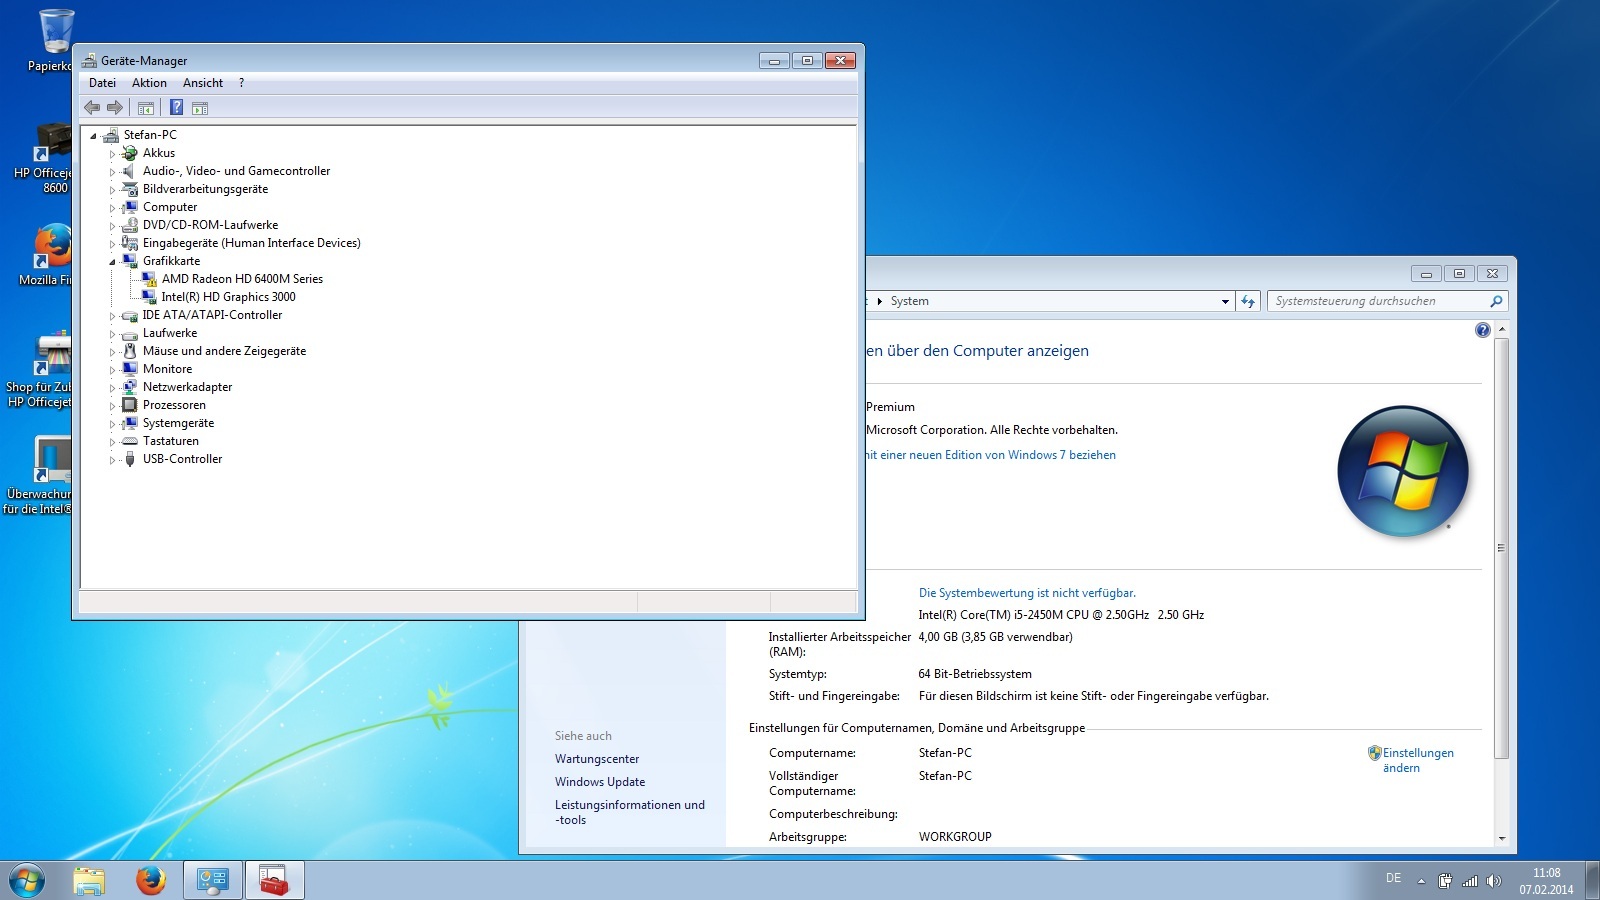
Task: Click the System window vertical scrollbar thumb
Action: click(1501, 548)
